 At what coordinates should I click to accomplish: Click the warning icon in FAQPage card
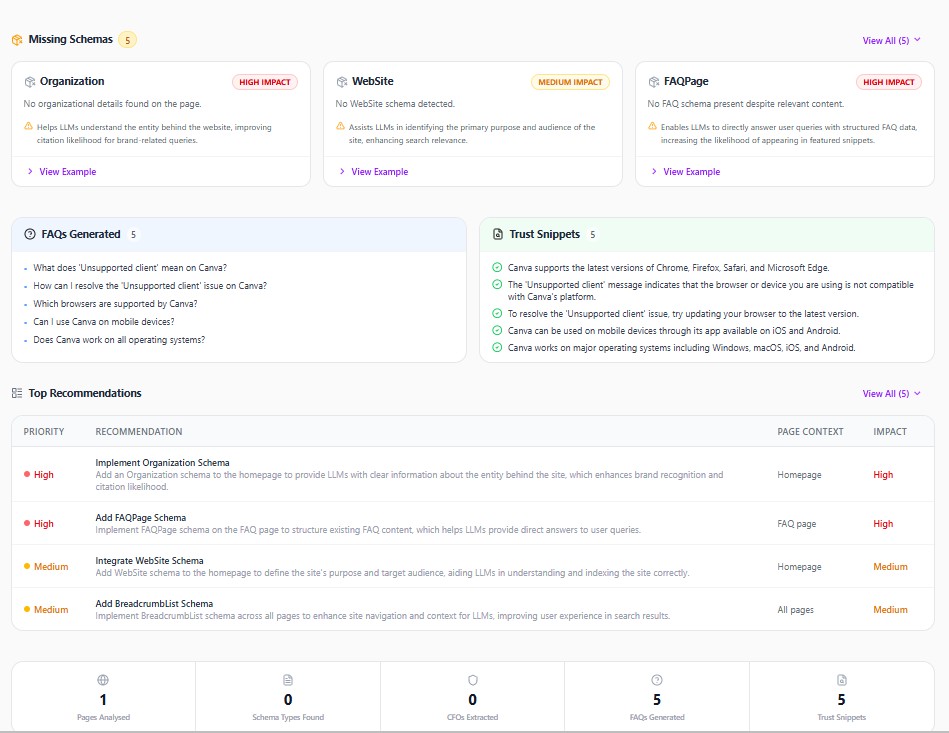pyautogui.click(x=652, y=127)
